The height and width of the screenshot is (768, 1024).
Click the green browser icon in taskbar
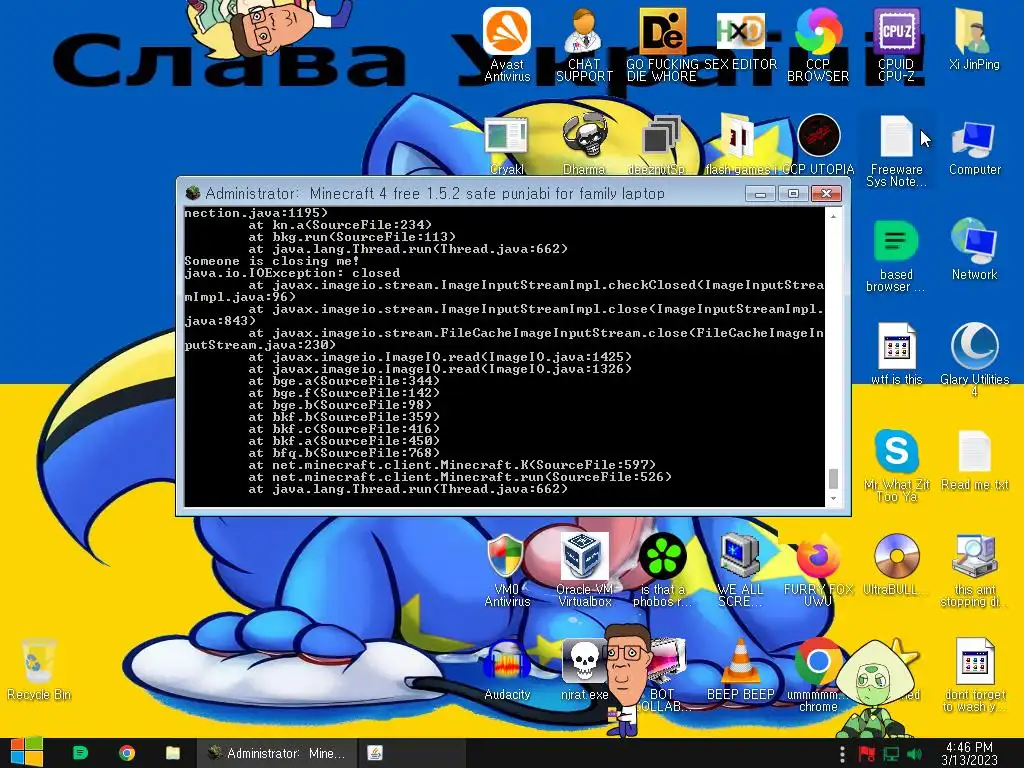tap(80, 753)
